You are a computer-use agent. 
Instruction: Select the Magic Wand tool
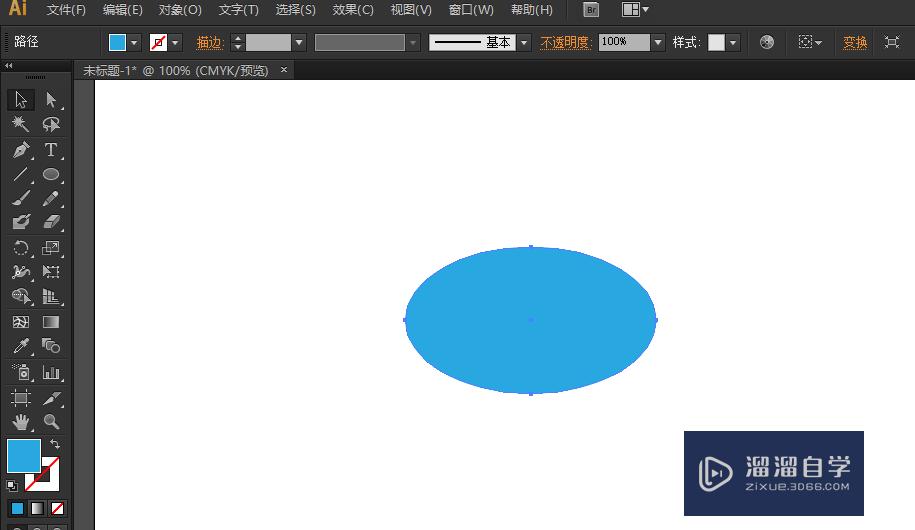tap(21, 124)
